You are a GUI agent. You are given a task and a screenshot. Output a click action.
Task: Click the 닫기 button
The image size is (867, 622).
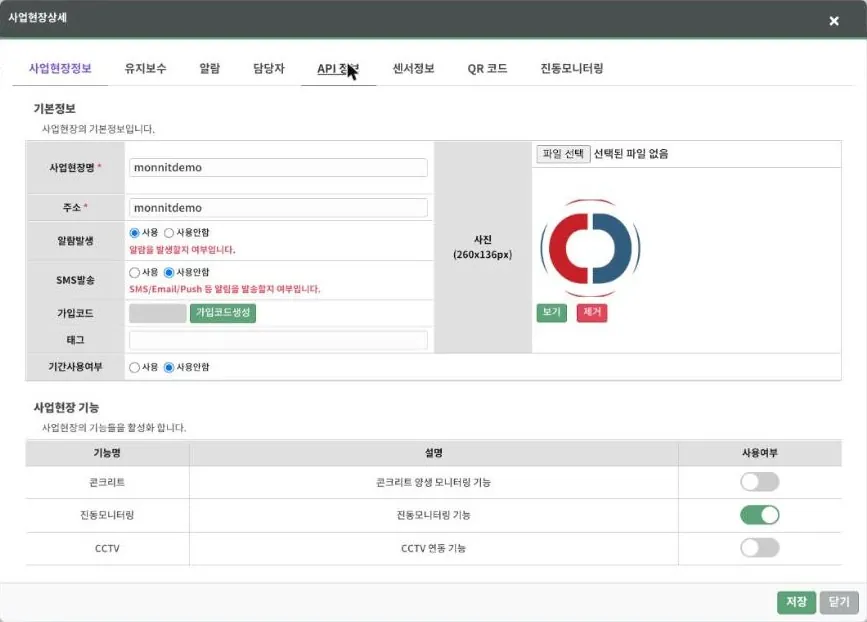pyautogui.click(x=839, y=602)
